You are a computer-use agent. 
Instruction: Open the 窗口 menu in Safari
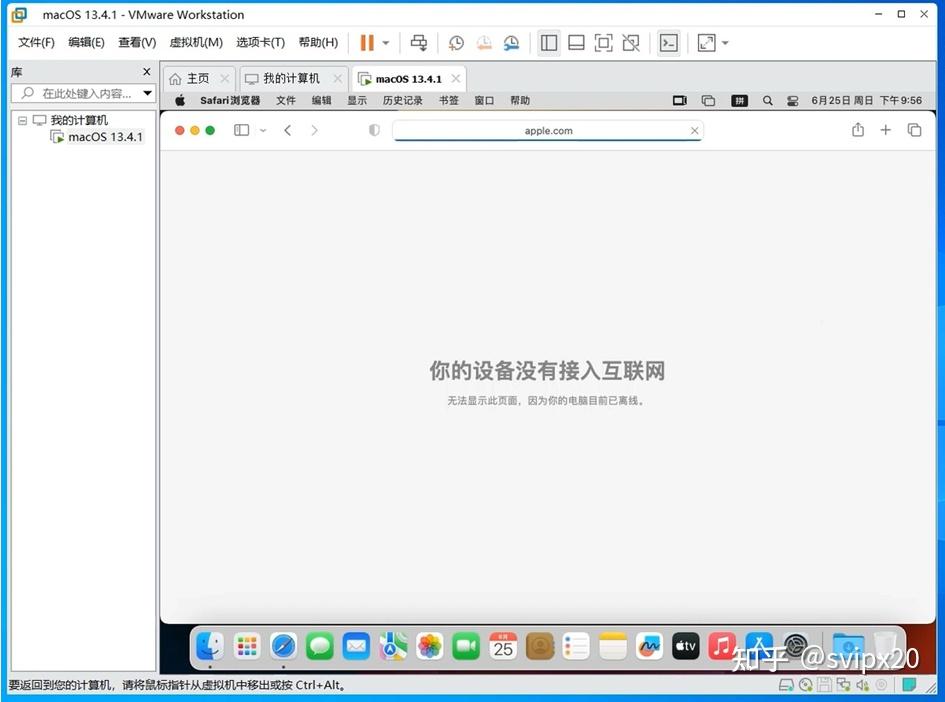point(484,101)
